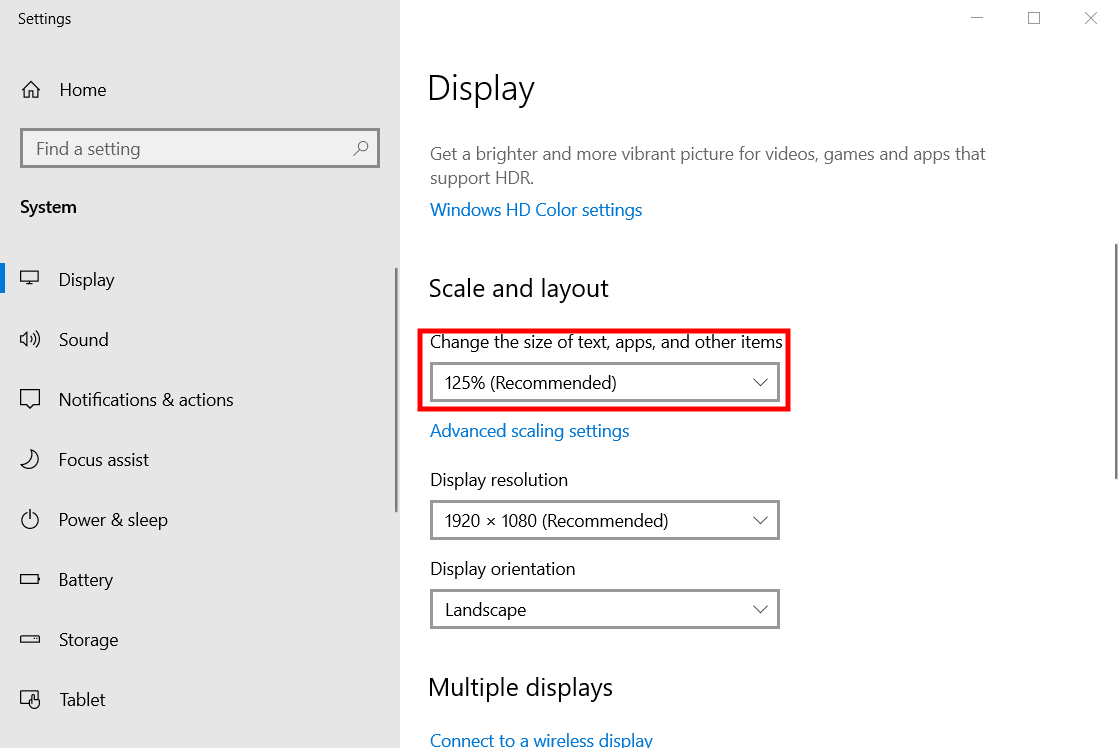This screenshot has height=748, width=1118.
Task: Open Windows HD Color settings link
Action: pos(536,210)
